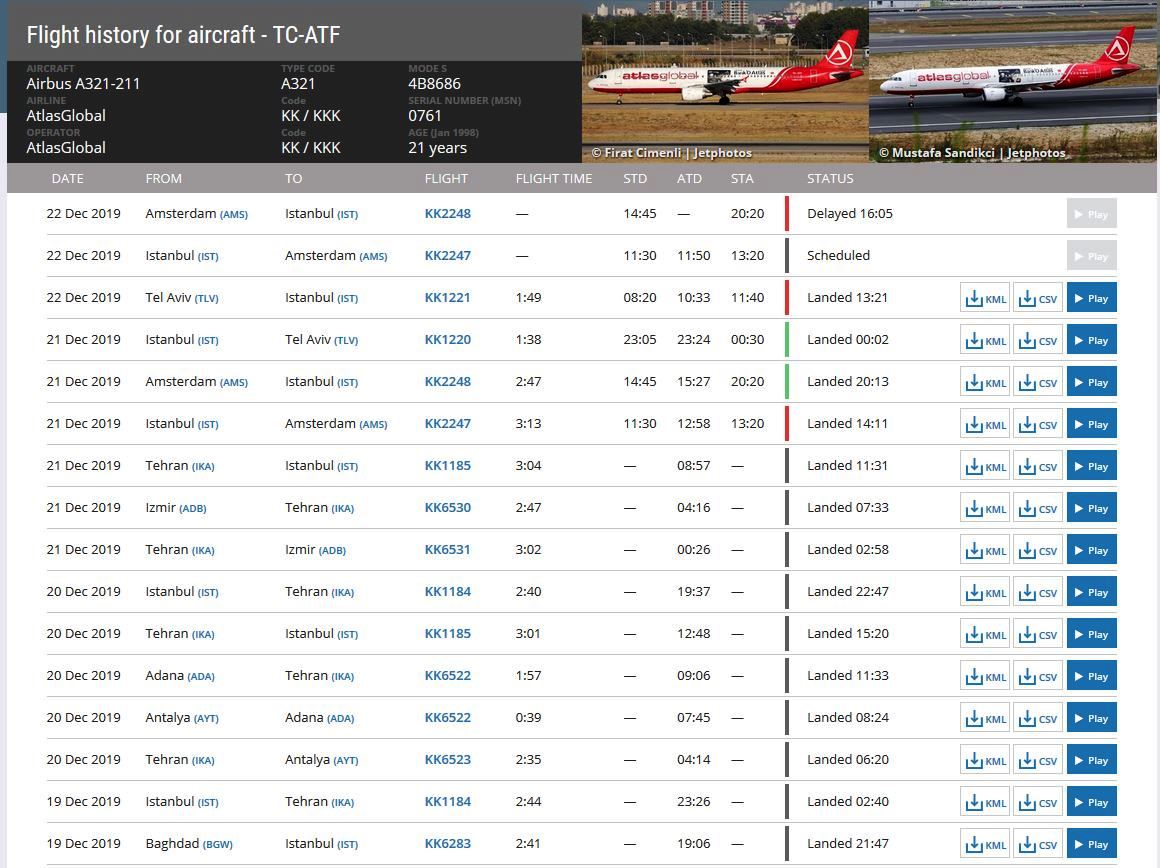The width and height of the screenshot is (1160, 868).
Task: Open flight KK1220 link
Action: coord(448,340)
